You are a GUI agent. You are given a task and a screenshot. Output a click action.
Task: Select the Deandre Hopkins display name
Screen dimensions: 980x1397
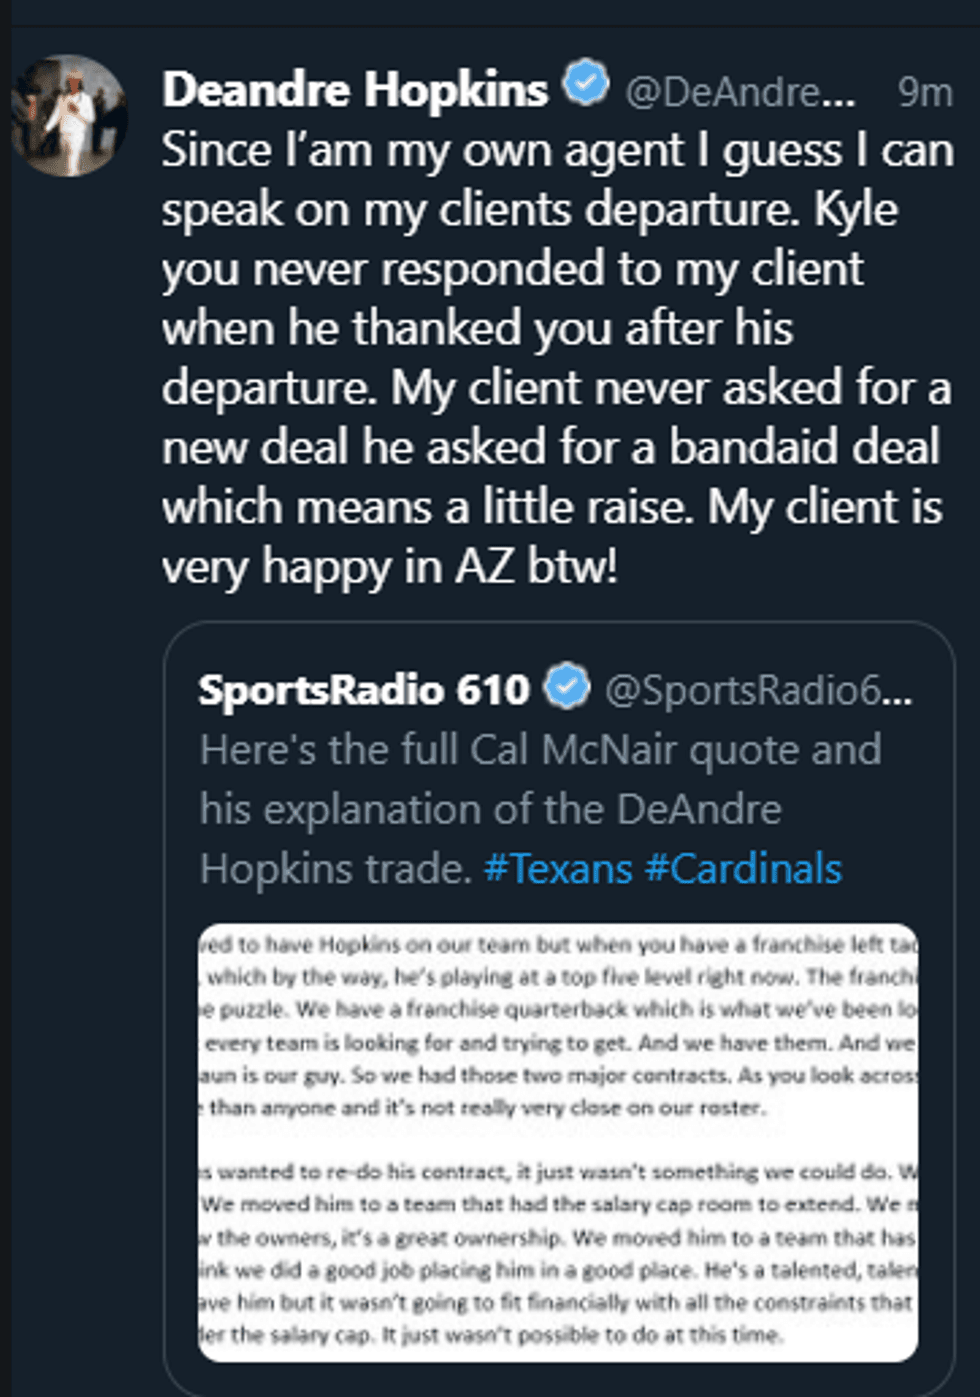355,88
